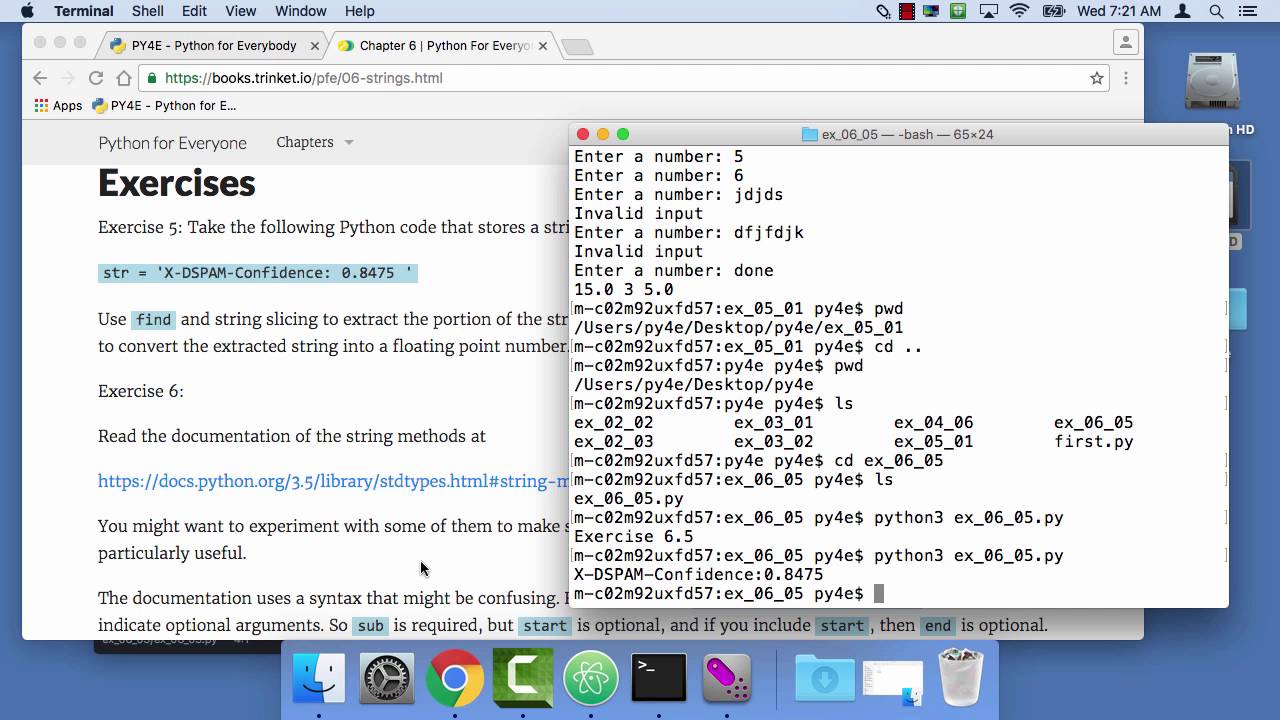Click the Chrome profile button

pos(1125,42)
